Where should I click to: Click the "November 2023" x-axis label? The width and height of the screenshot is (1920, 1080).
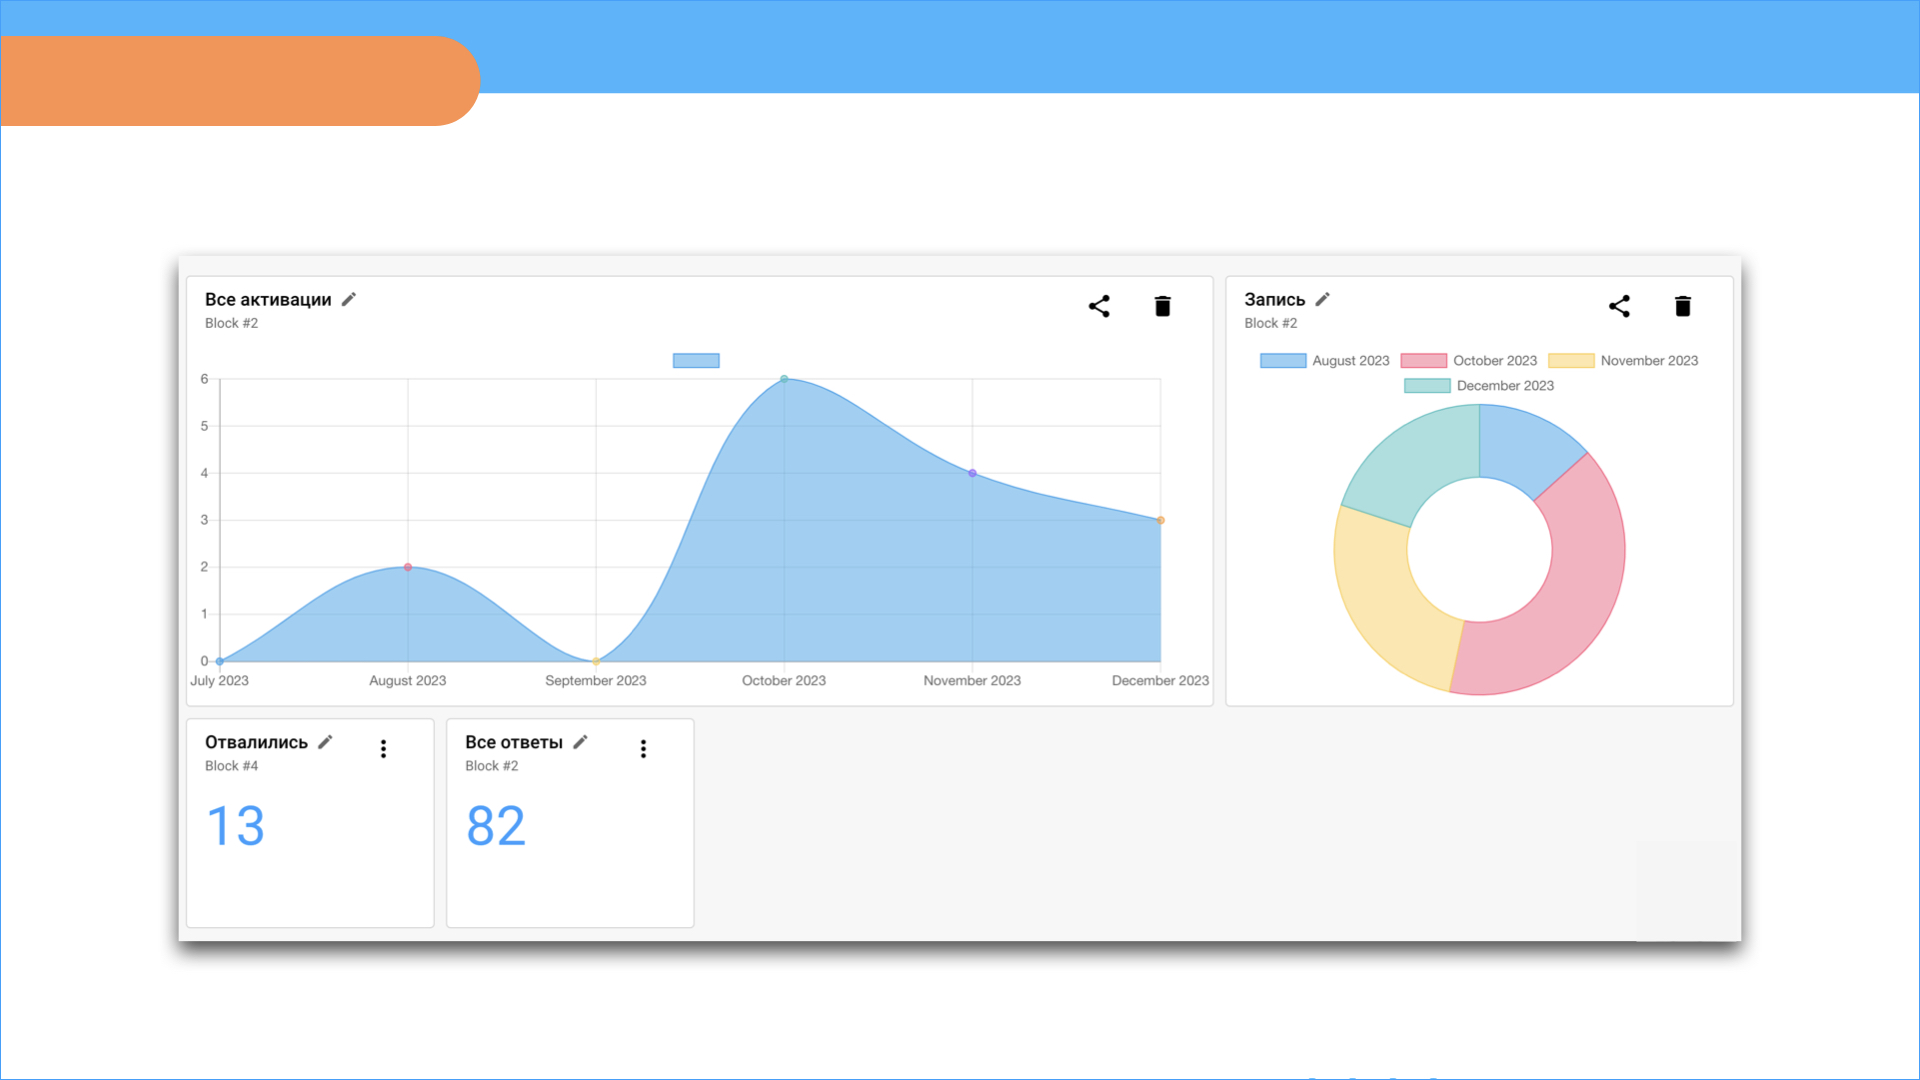pyautogui.click(x=972, y=680)
